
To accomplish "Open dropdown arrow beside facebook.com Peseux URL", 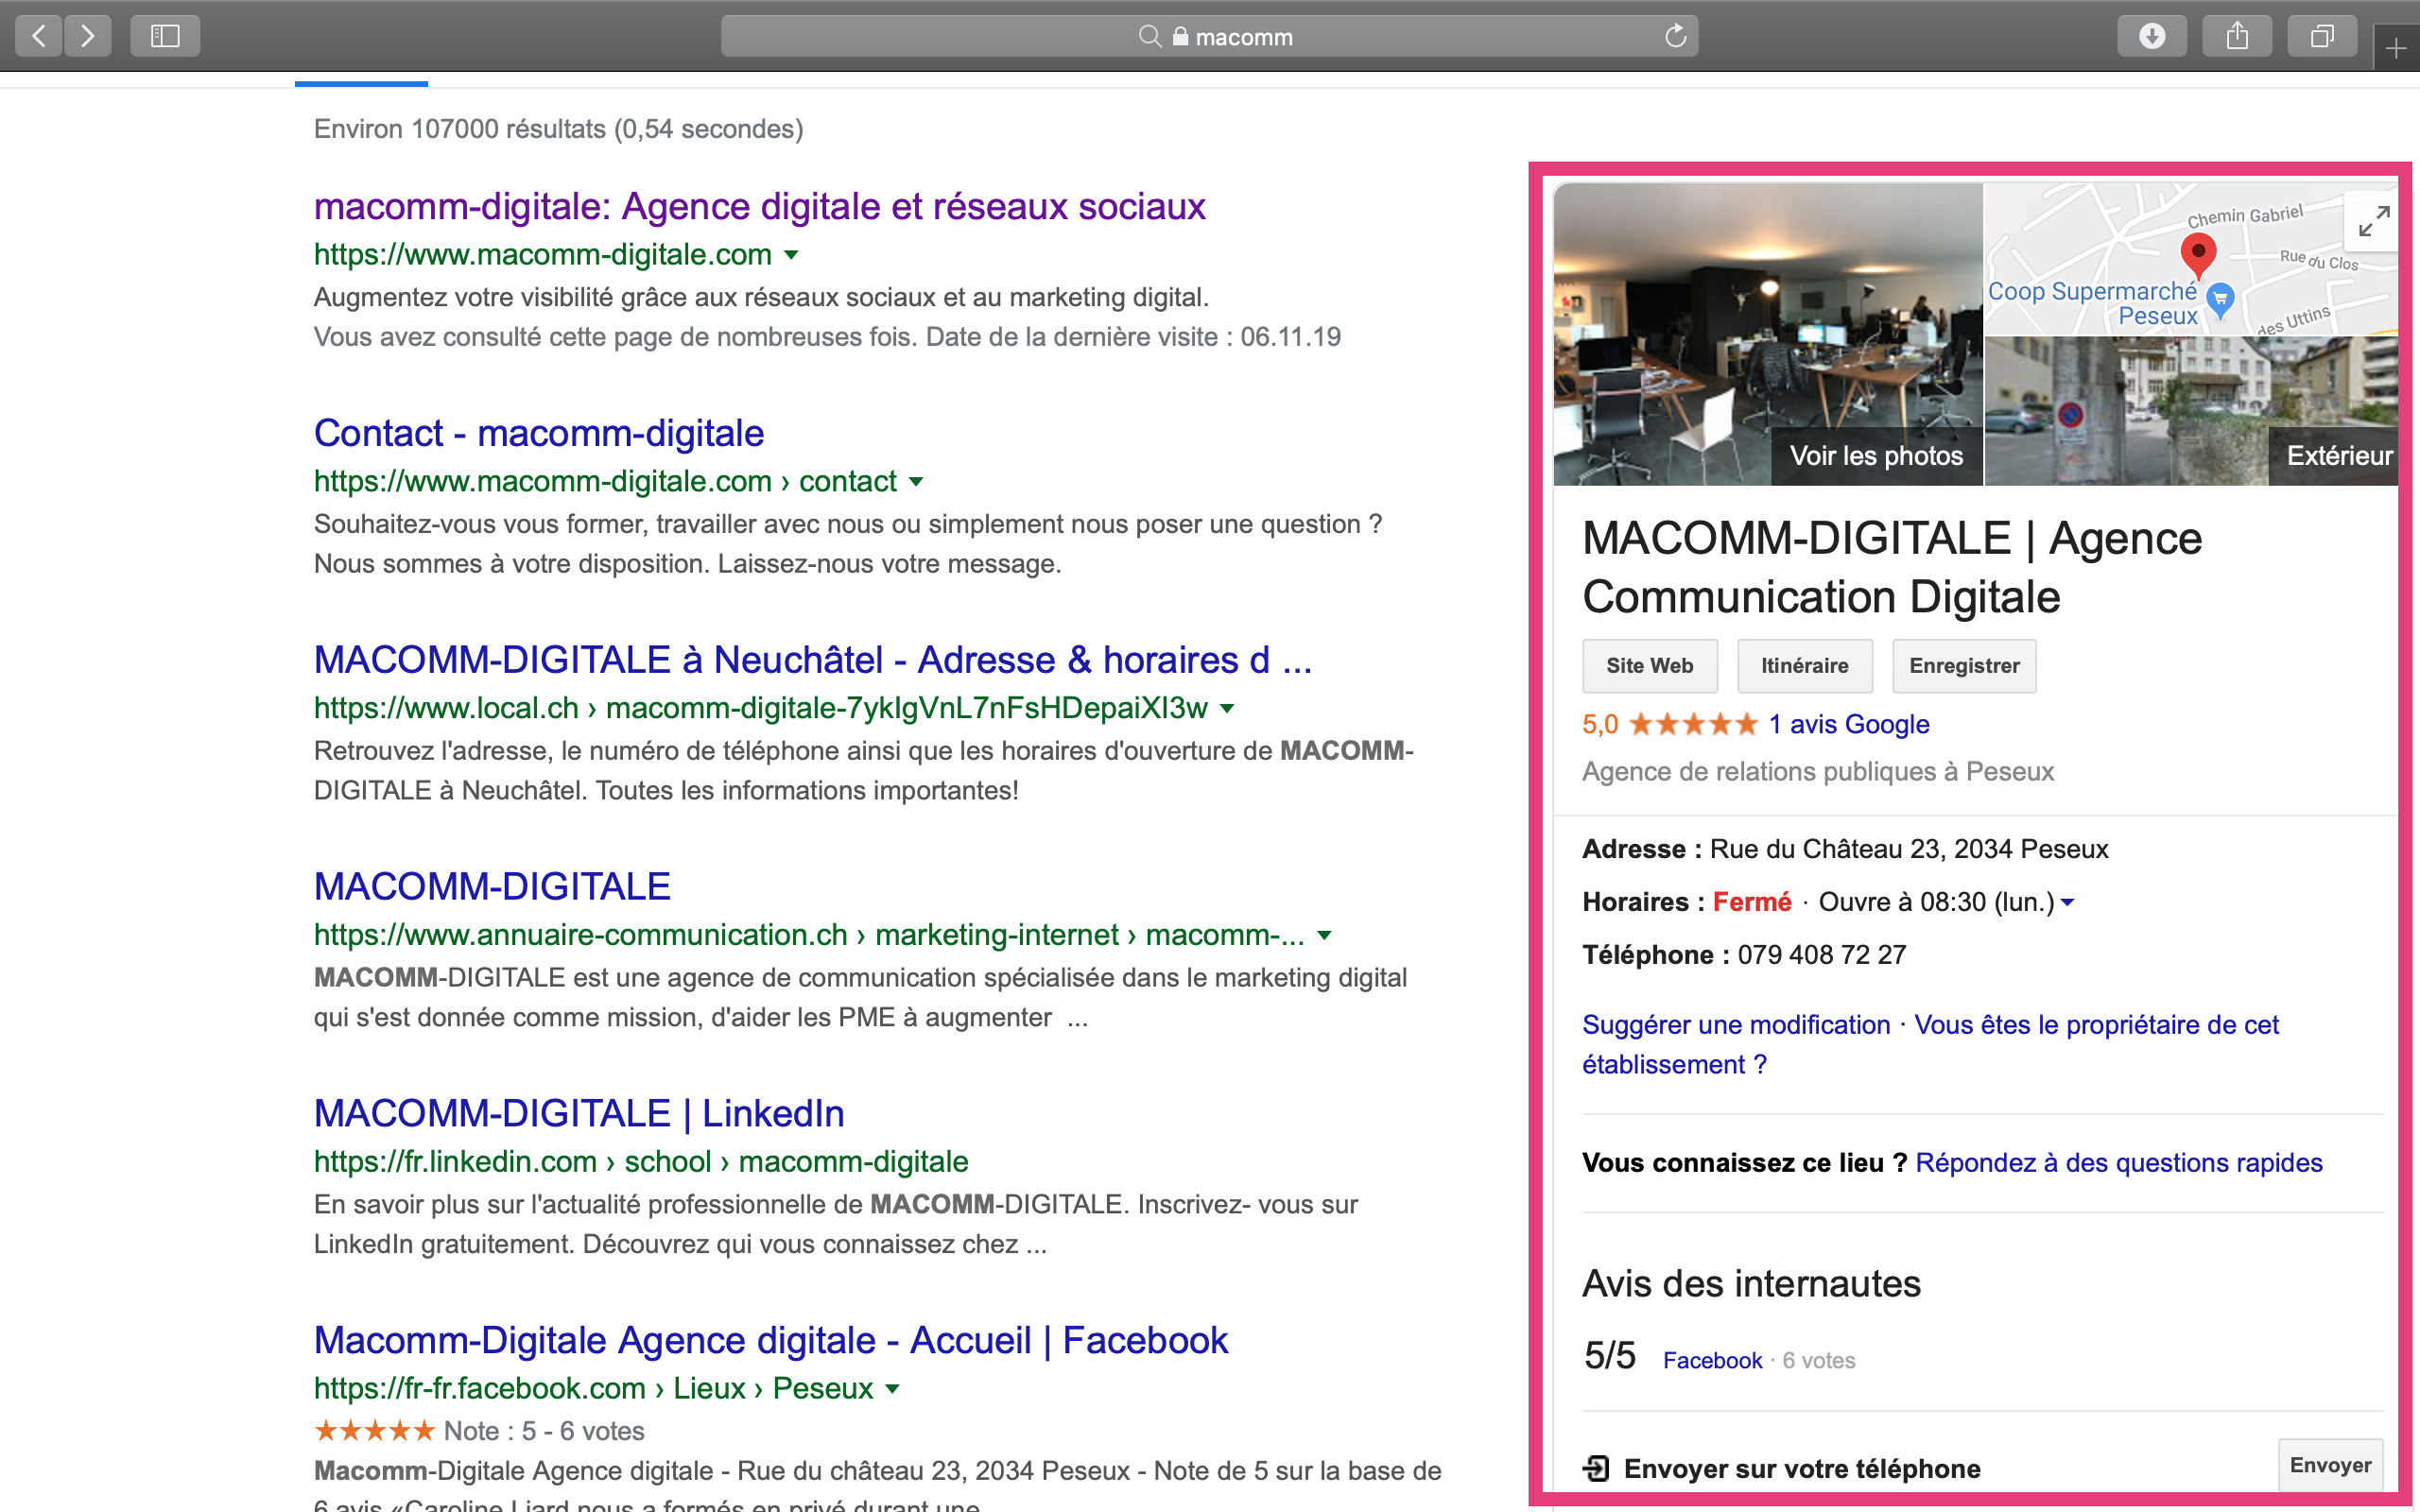I will [x=893, y=1389].
